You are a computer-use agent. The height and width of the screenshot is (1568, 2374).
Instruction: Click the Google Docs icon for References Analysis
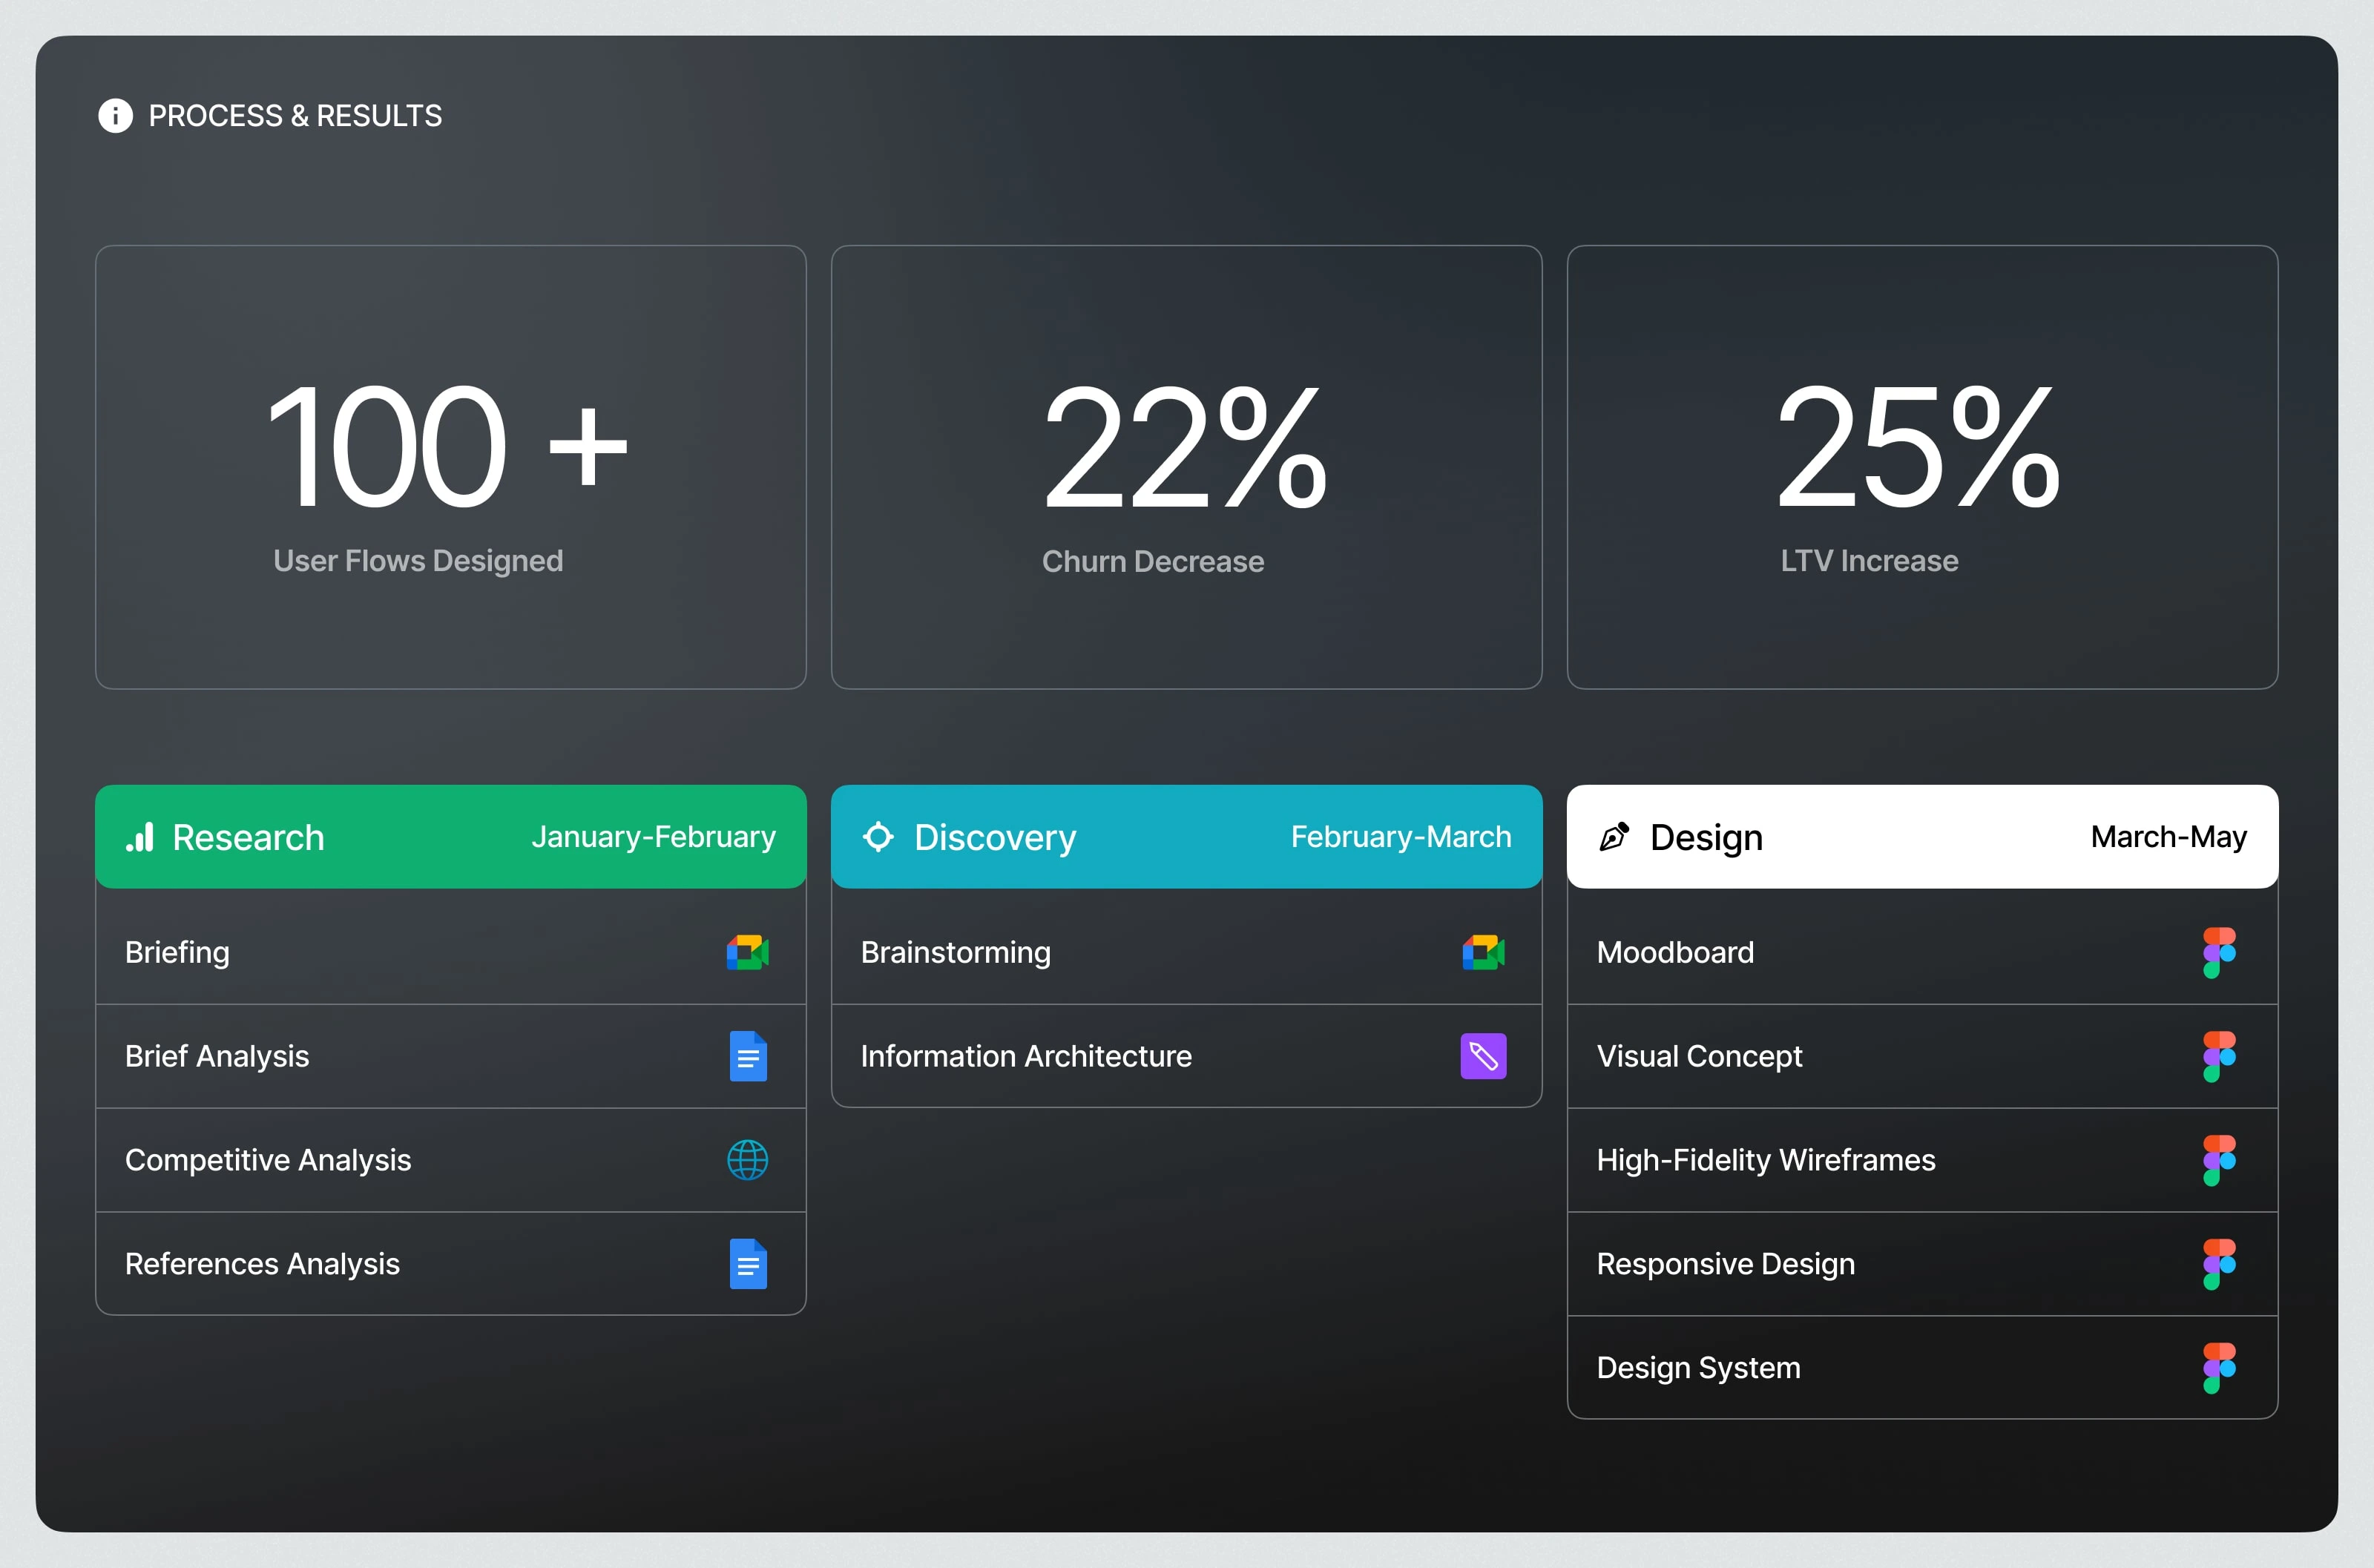[747, 1264]
